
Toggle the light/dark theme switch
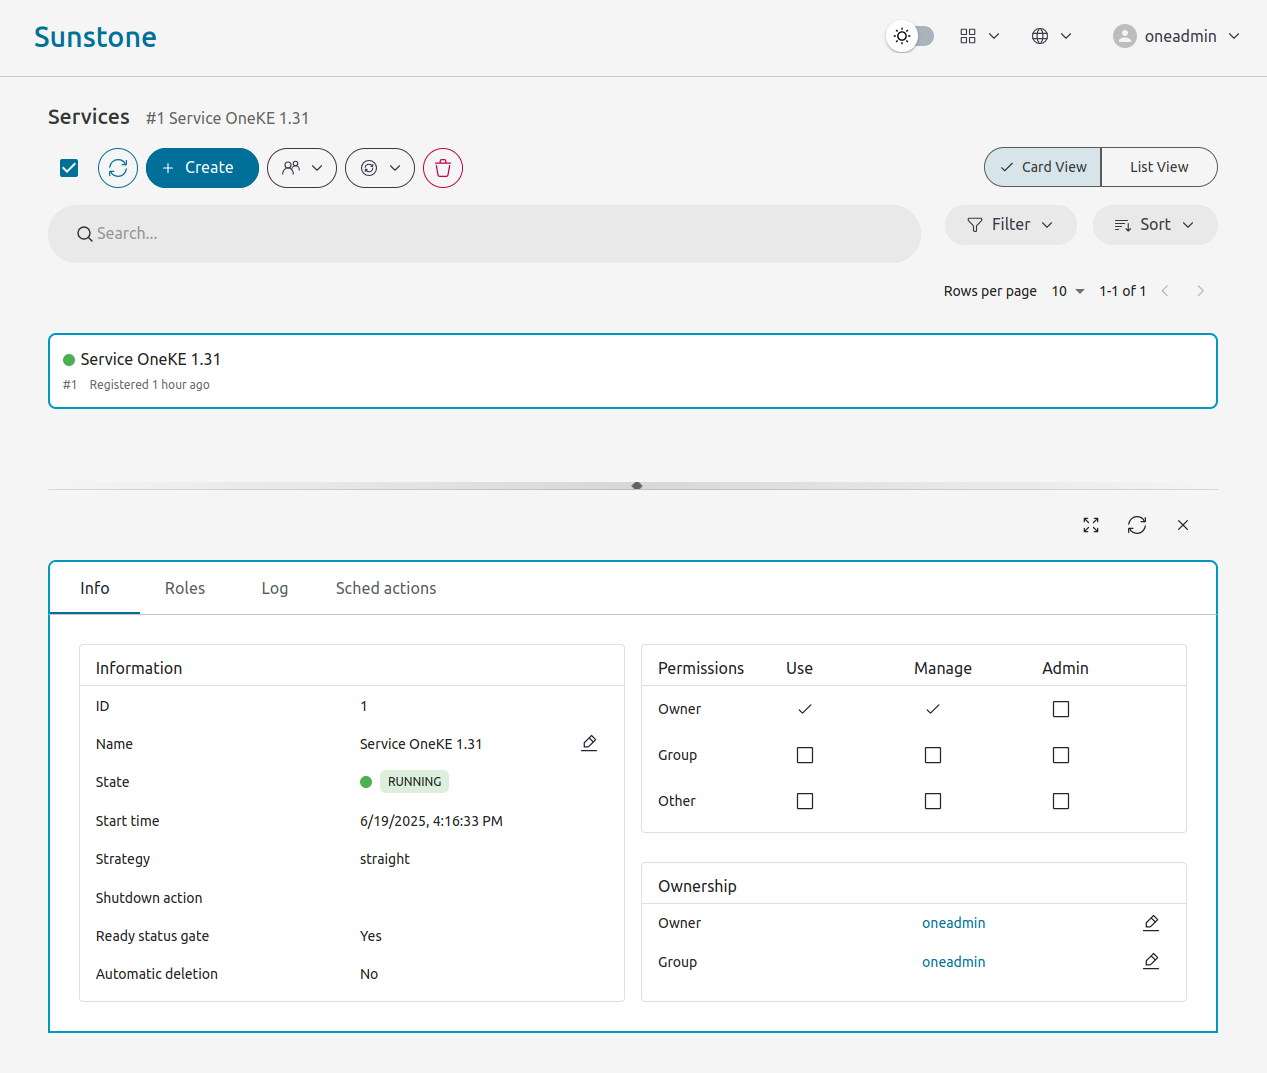pos(910,36)
